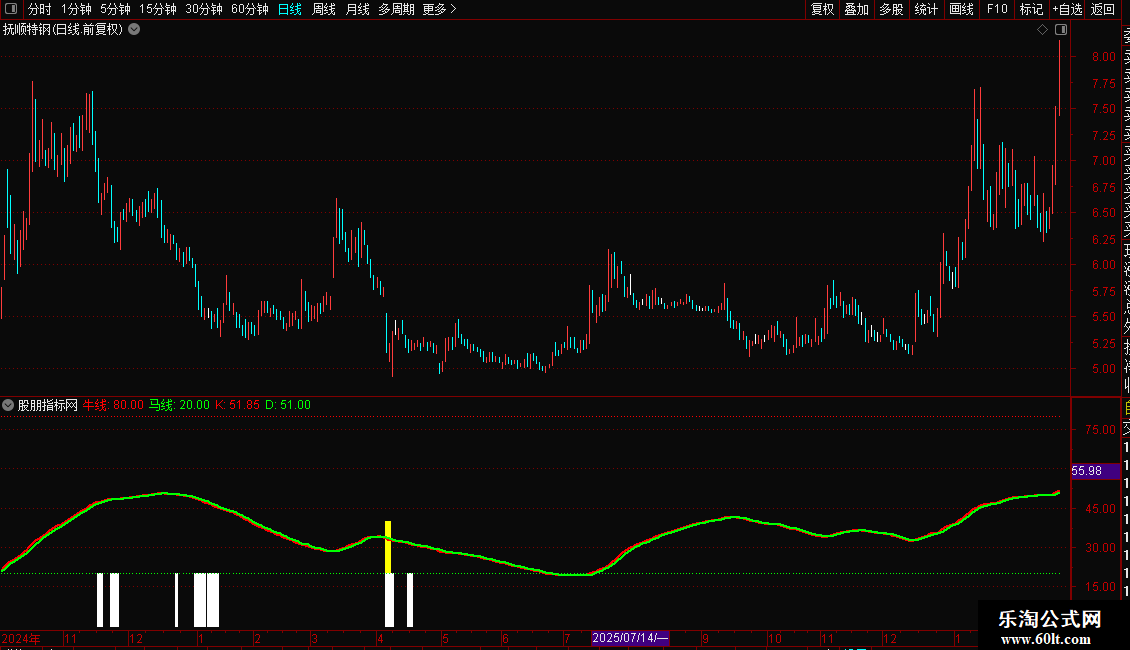
Task: Expand the 股朋指标网 indicator dropdown
Action: point(8,405)
